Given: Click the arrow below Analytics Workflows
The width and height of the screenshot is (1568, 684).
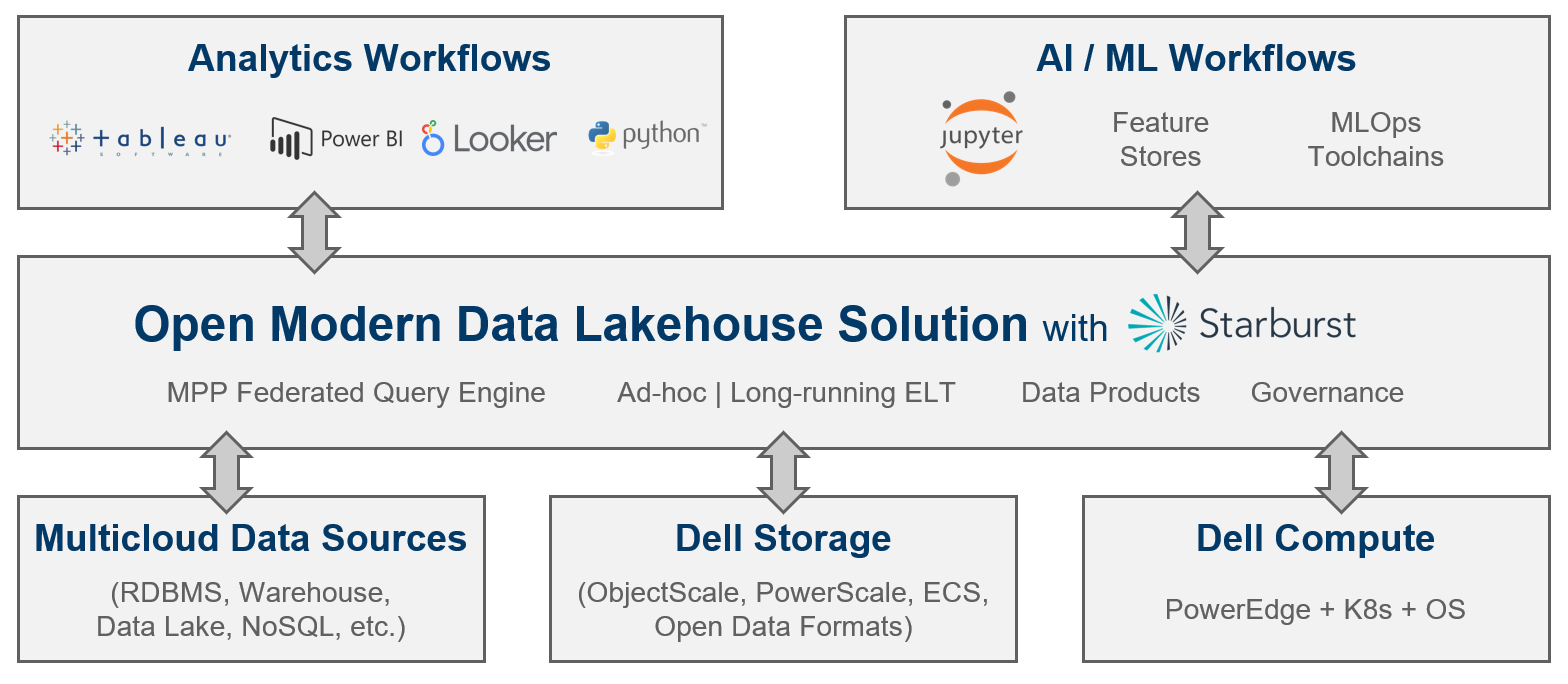Looking at the screenshot, I should point(314,232).
